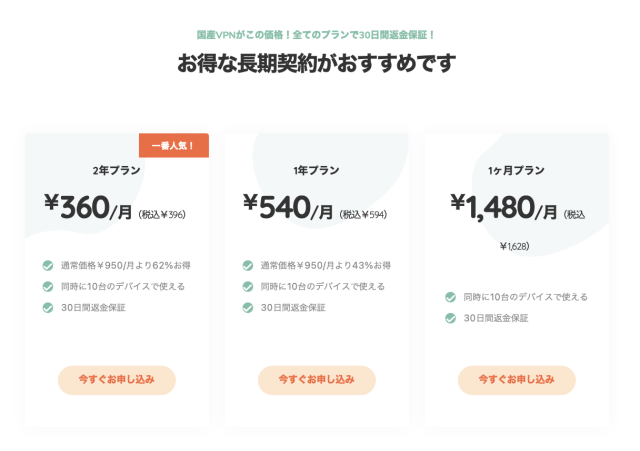Click the ¥360/月 price

click(x=88, y=208)
